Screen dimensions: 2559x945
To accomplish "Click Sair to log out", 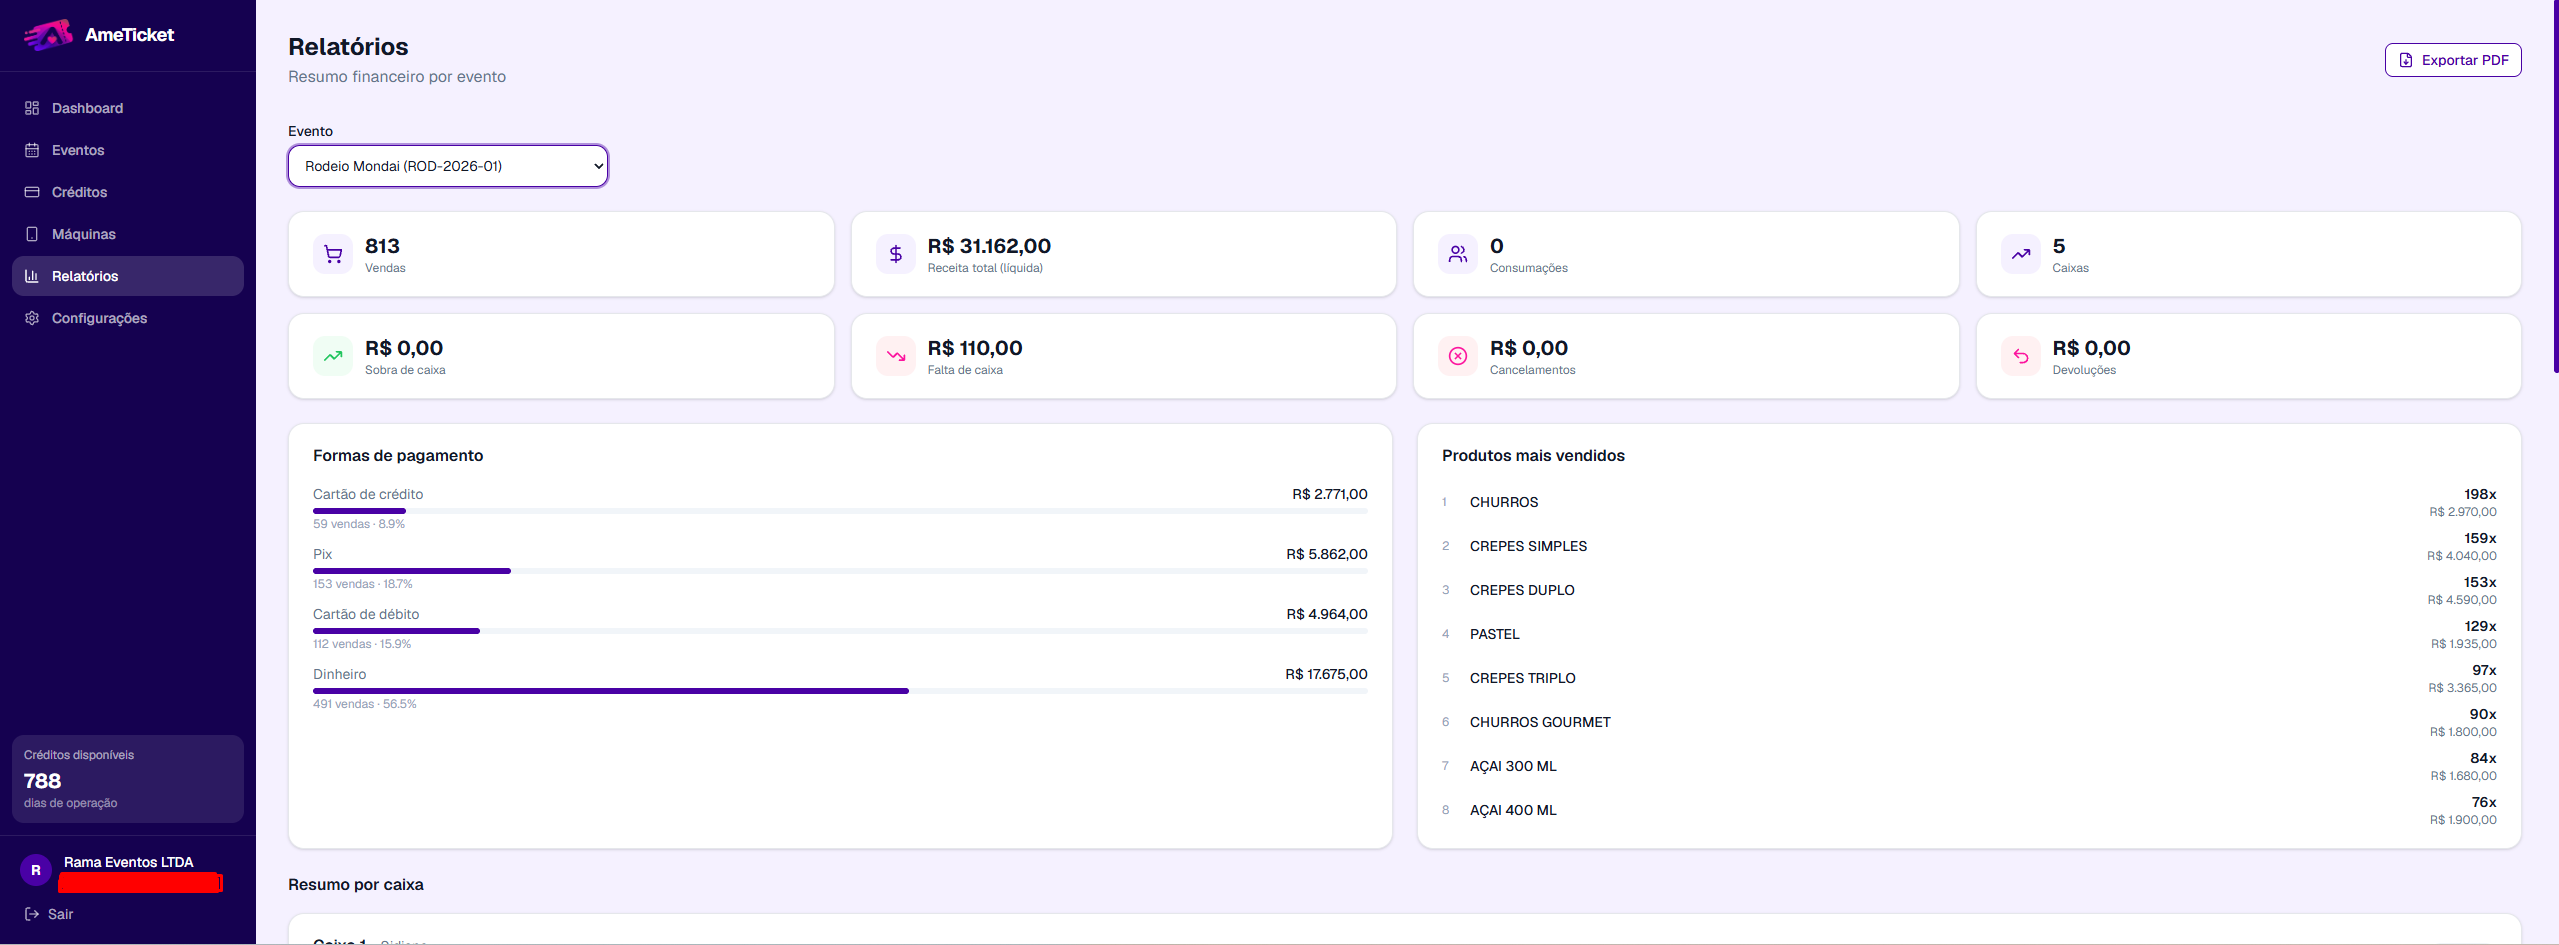I will point(49,914).
